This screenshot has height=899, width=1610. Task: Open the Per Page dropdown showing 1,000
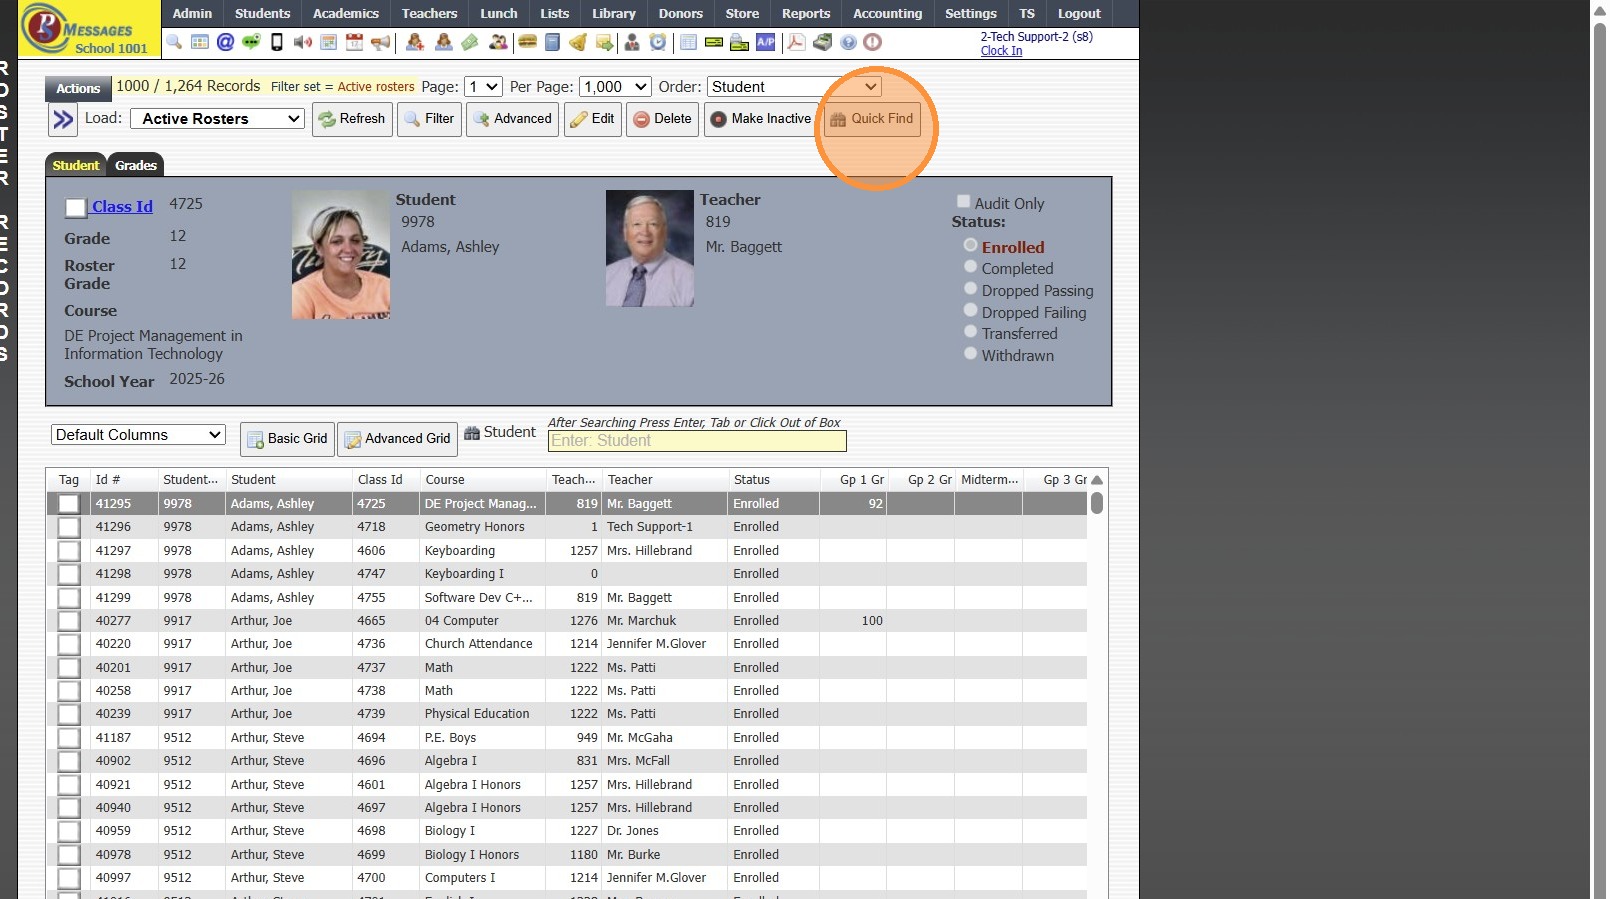615,87
